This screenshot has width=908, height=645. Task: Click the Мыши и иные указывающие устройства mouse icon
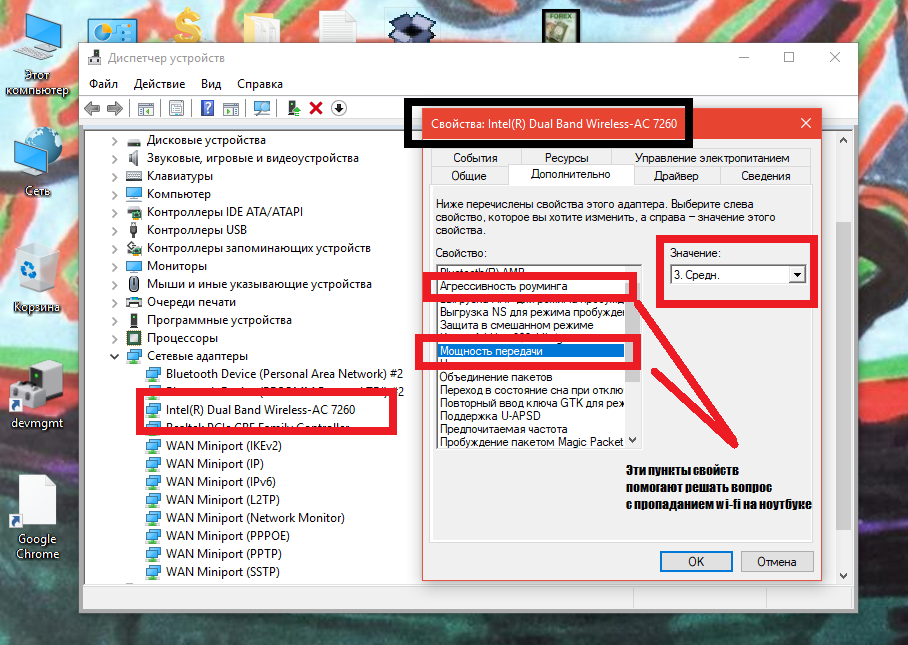pos(134,284)
